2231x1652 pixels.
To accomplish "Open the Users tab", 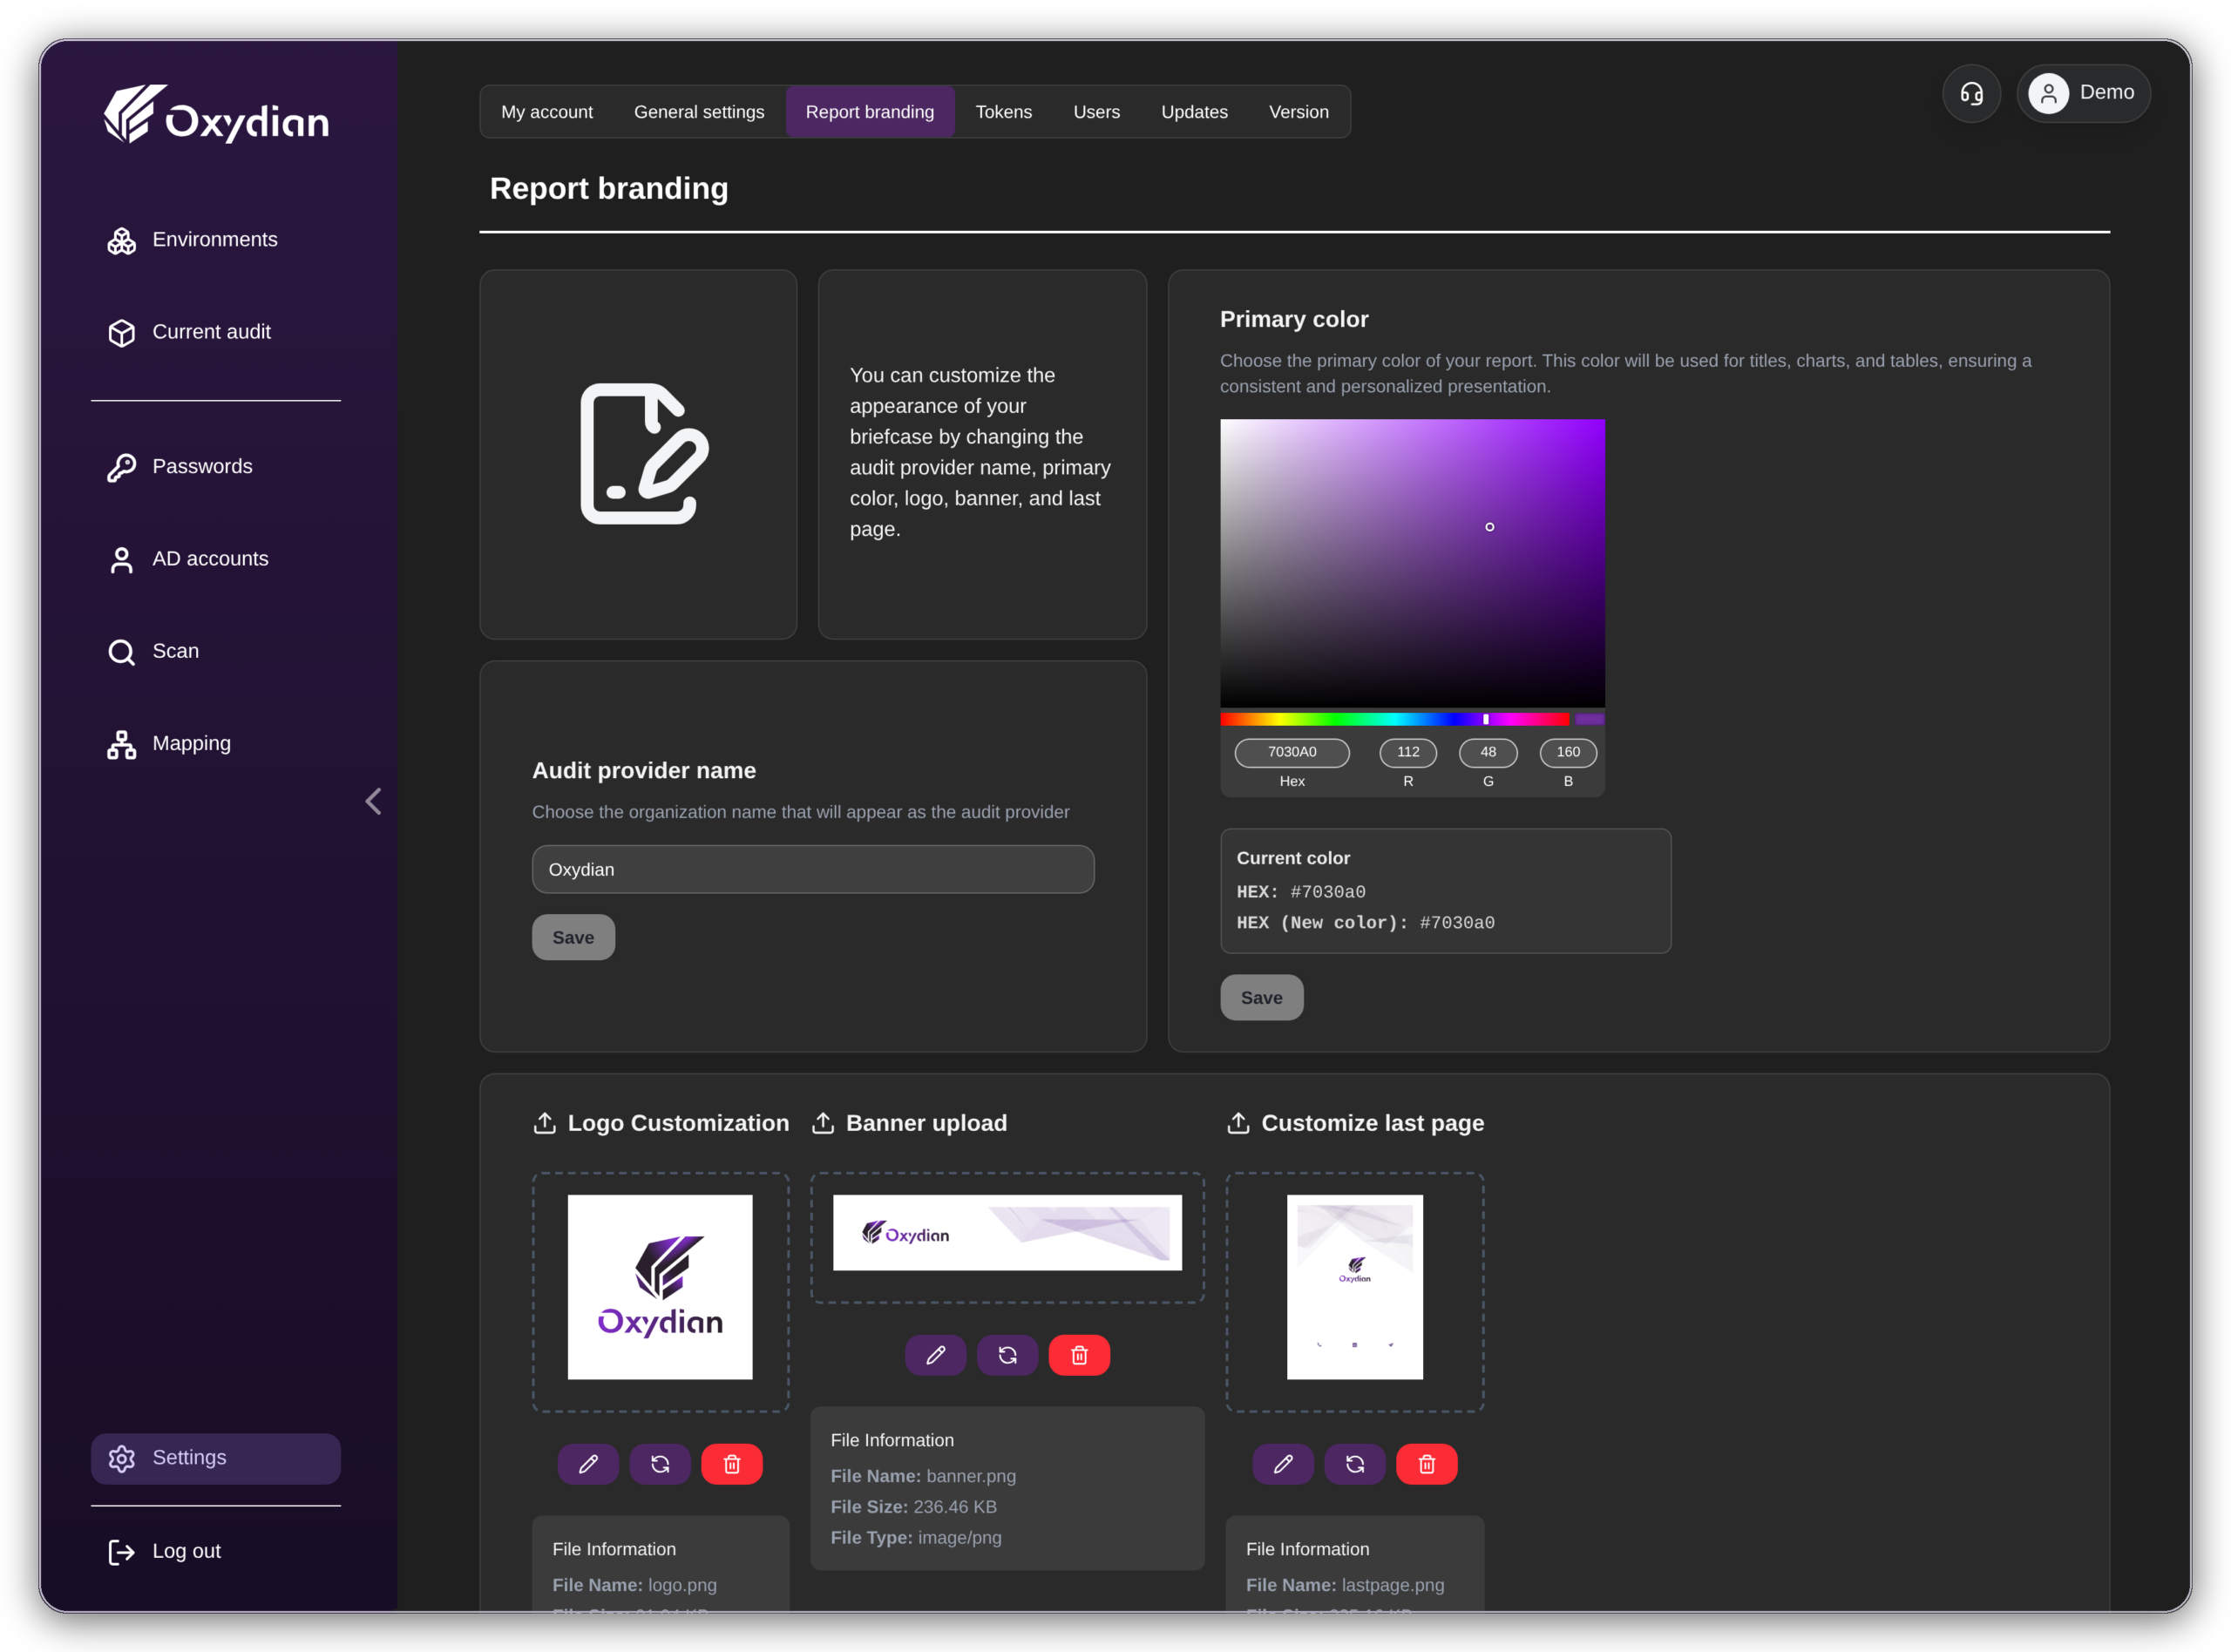I will click(x=1096, y=112).
